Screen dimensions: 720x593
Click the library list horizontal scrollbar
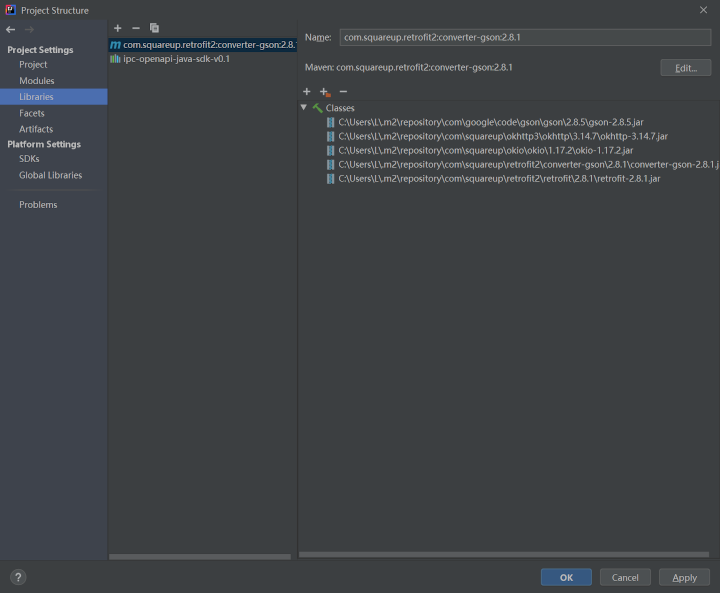[200, 557]
